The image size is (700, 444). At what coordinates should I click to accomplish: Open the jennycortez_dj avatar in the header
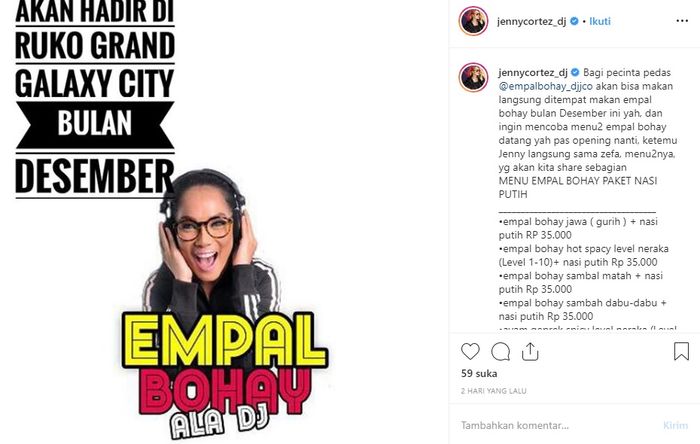[473, 21]
